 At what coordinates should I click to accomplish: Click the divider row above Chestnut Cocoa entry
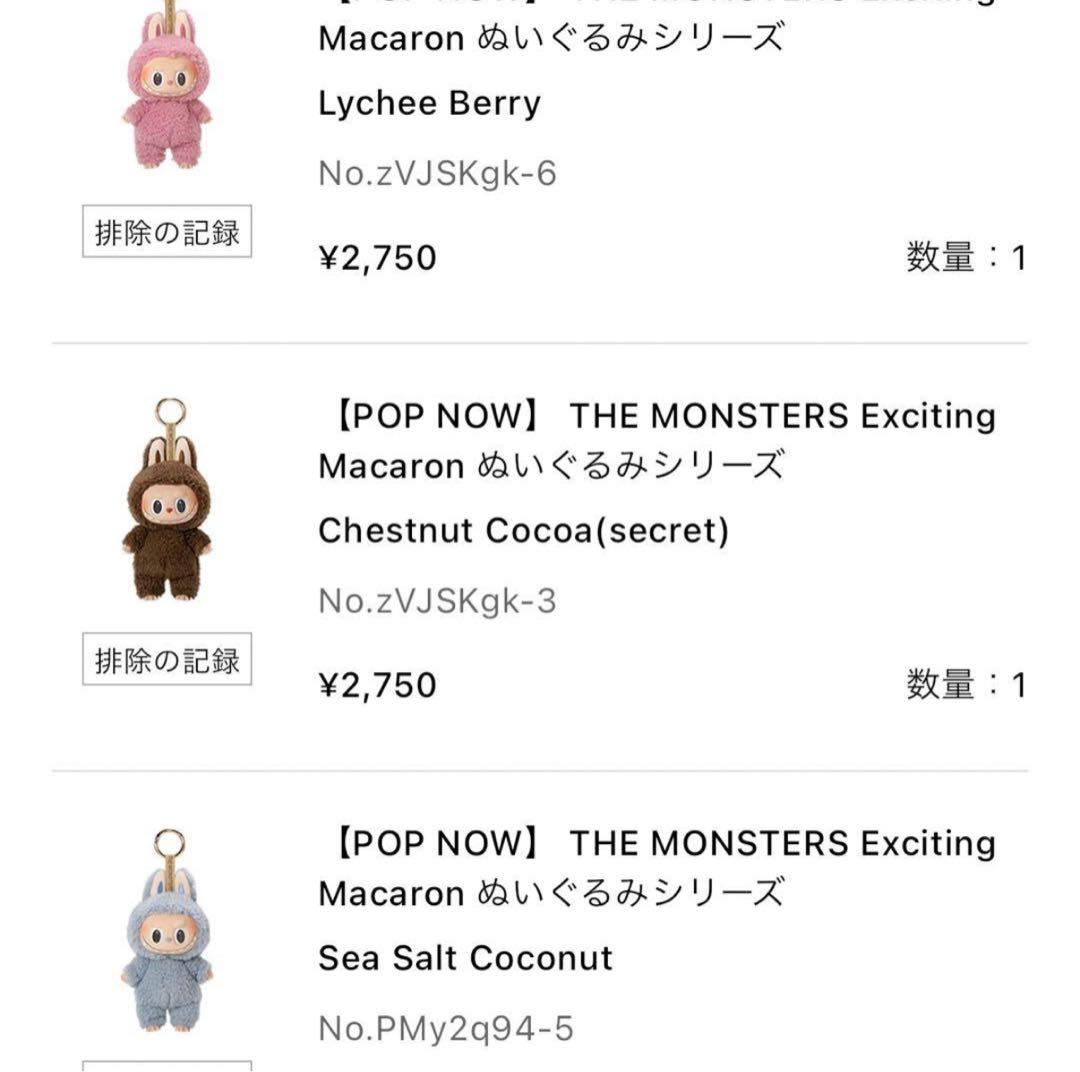tap(540, 342)
